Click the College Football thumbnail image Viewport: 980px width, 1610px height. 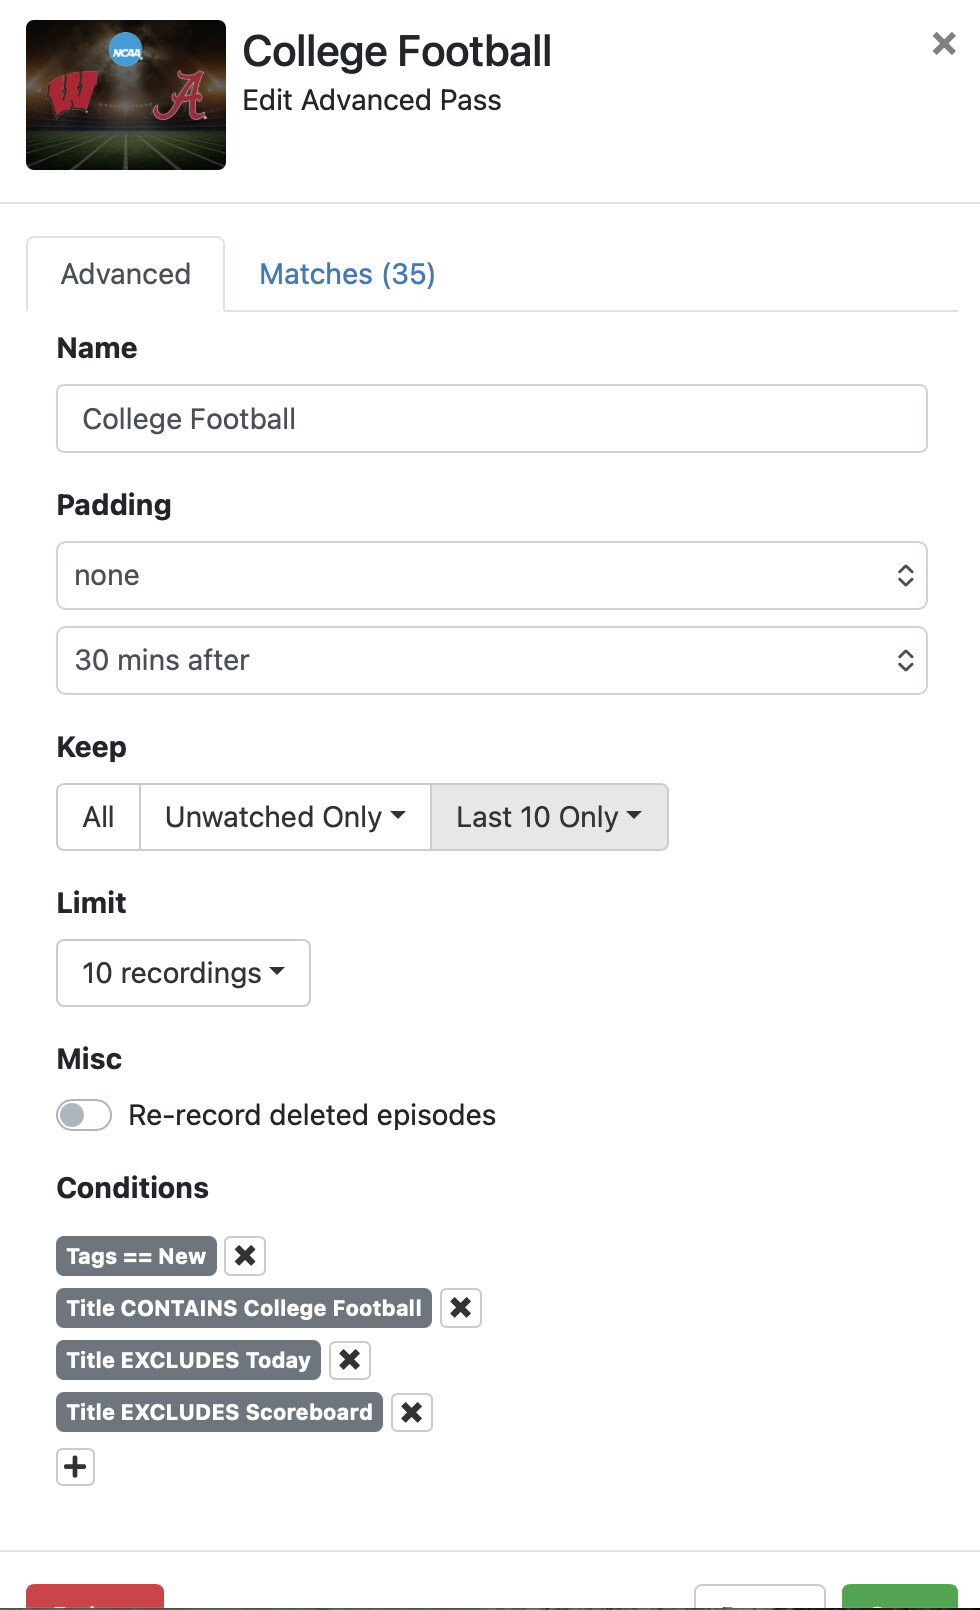(126, 95)
